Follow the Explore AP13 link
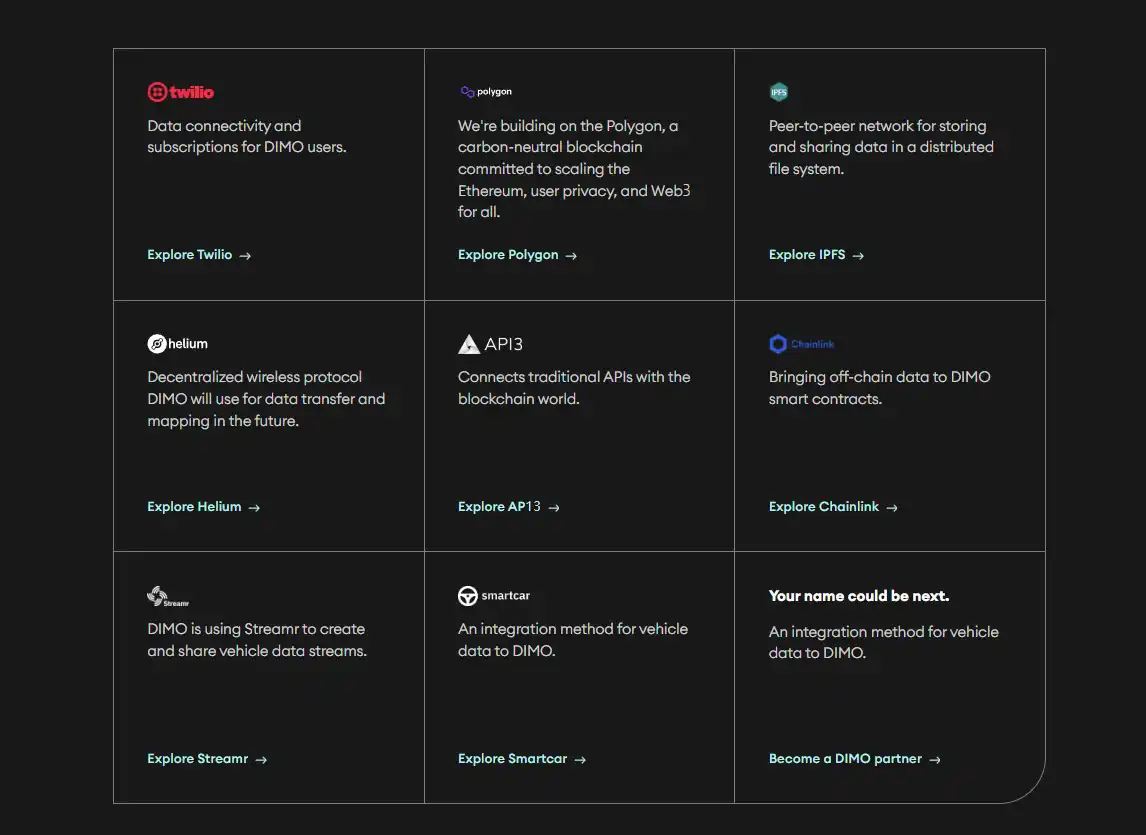Image resolution: width=1146 pixels, height=835 pixels. pos(509,507)
